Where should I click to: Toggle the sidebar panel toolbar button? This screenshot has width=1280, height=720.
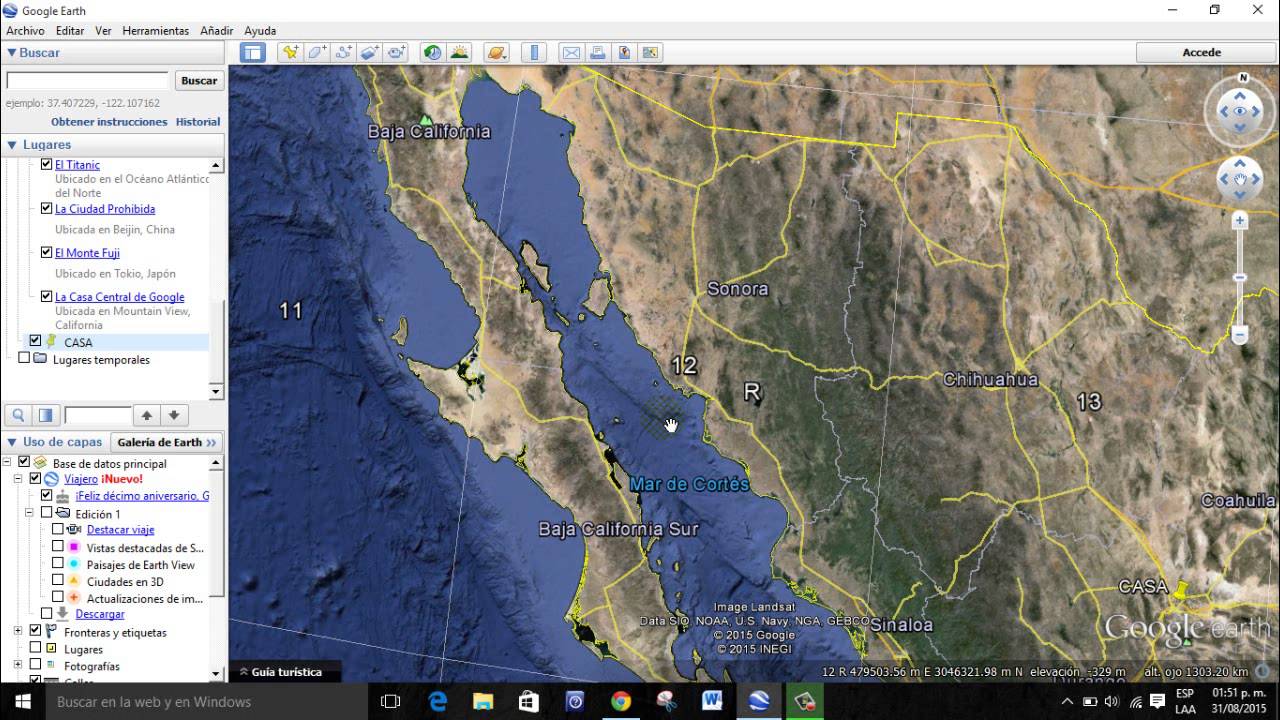pyautogui.click(x=253, y=52)
